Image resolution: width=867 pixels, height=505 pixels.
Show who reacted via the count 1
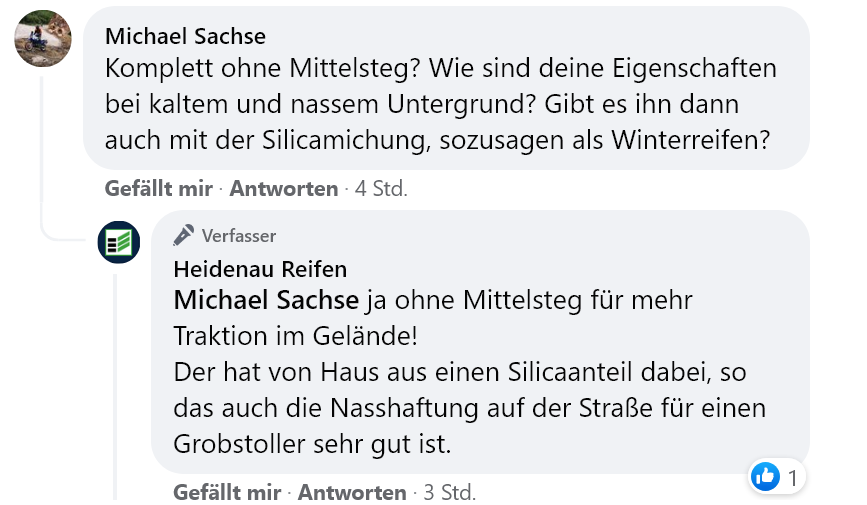(793, 478)
